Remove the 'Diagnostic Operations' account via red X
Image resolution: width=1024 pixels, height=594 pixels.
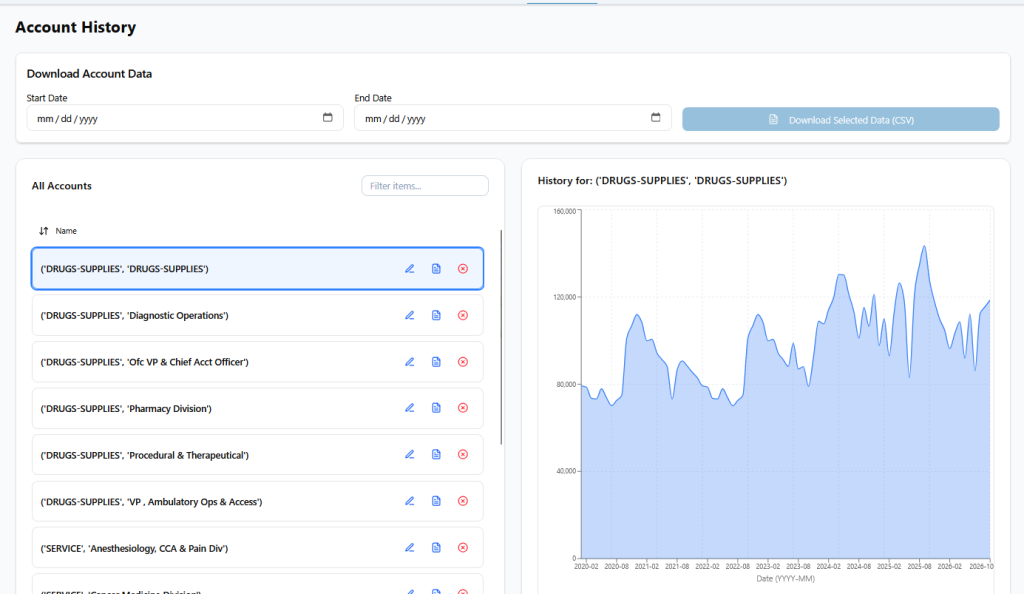(x=463, y=315)
